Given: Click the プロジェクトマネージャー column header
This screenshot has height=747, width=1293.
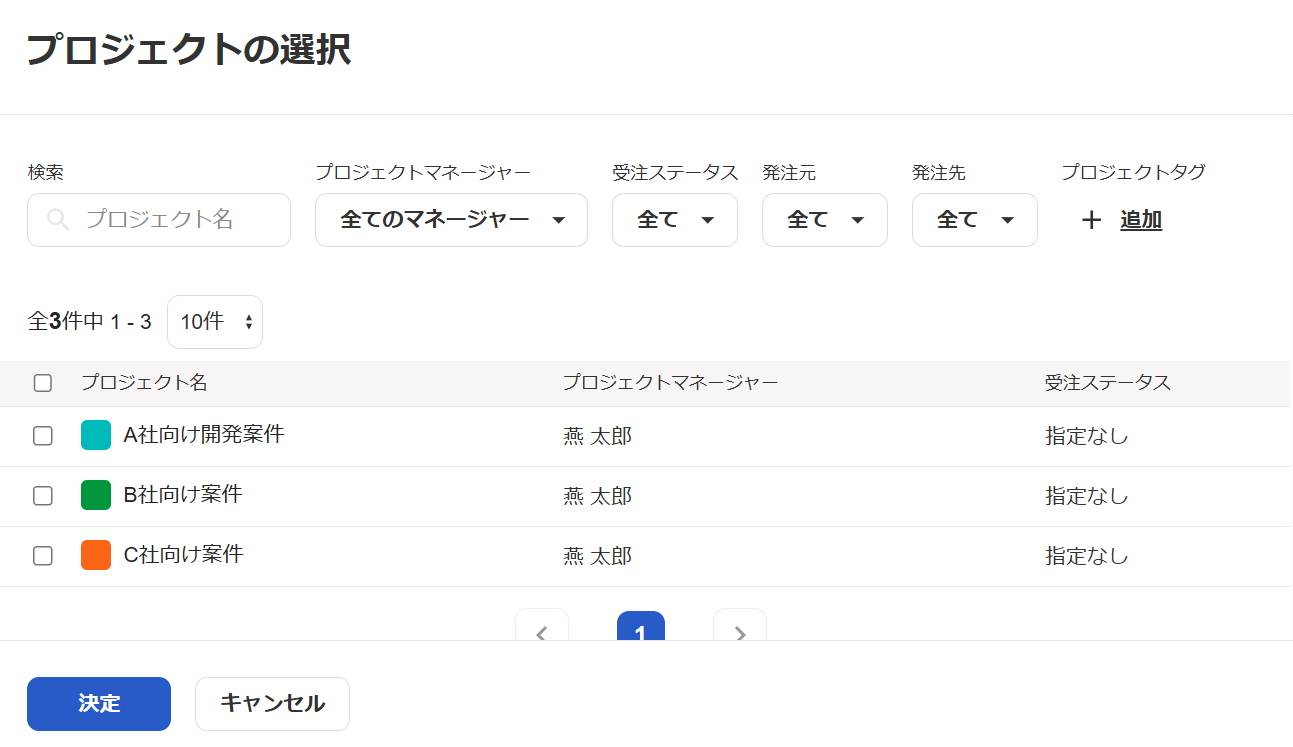Looking at the screenshot, I should pos(670,383).
